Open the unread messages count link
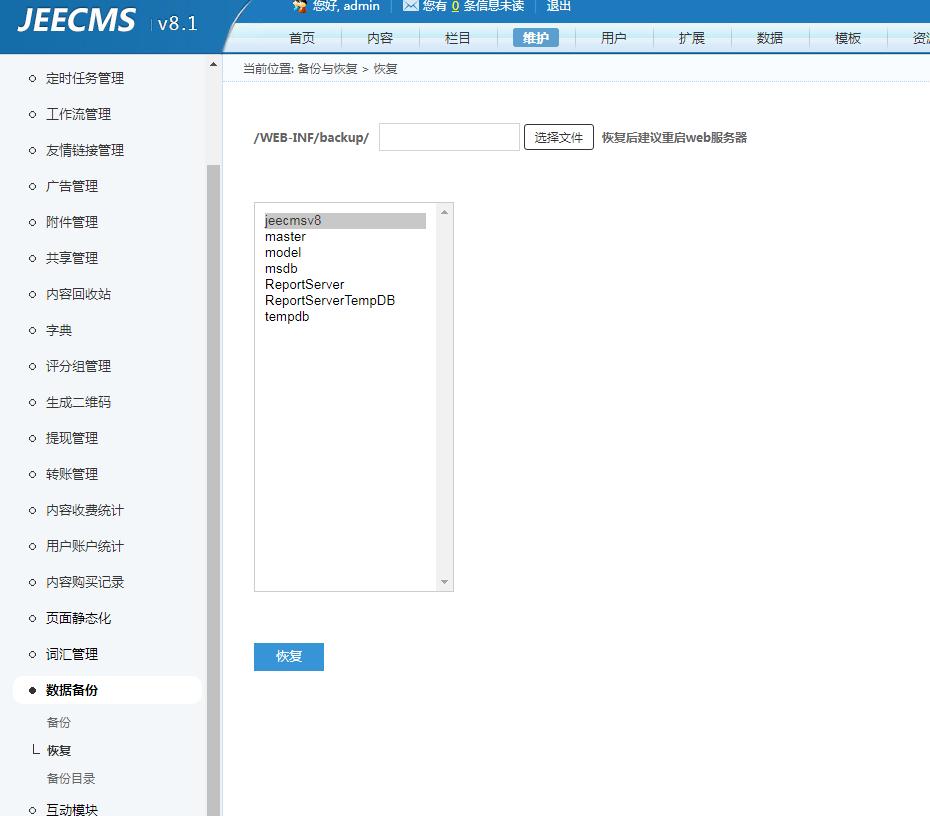This screenshot has width=930, height=816. click(x=455, y=6)
